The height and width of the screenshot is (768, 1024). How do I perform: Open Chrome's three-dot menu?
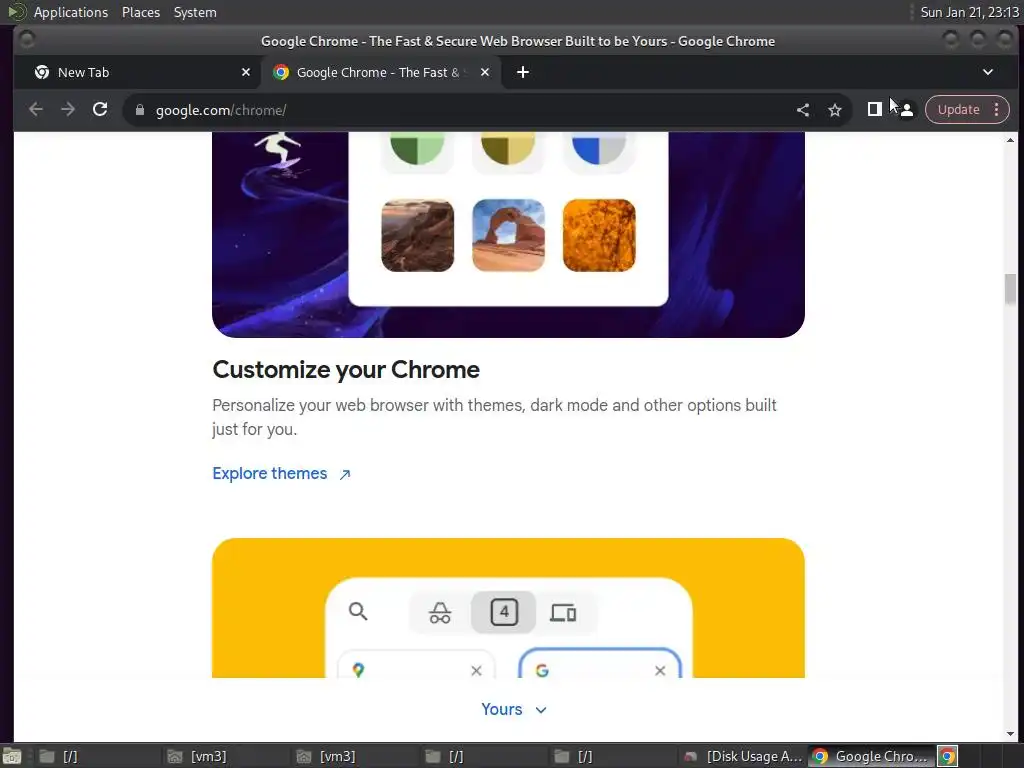coord(997,110)
